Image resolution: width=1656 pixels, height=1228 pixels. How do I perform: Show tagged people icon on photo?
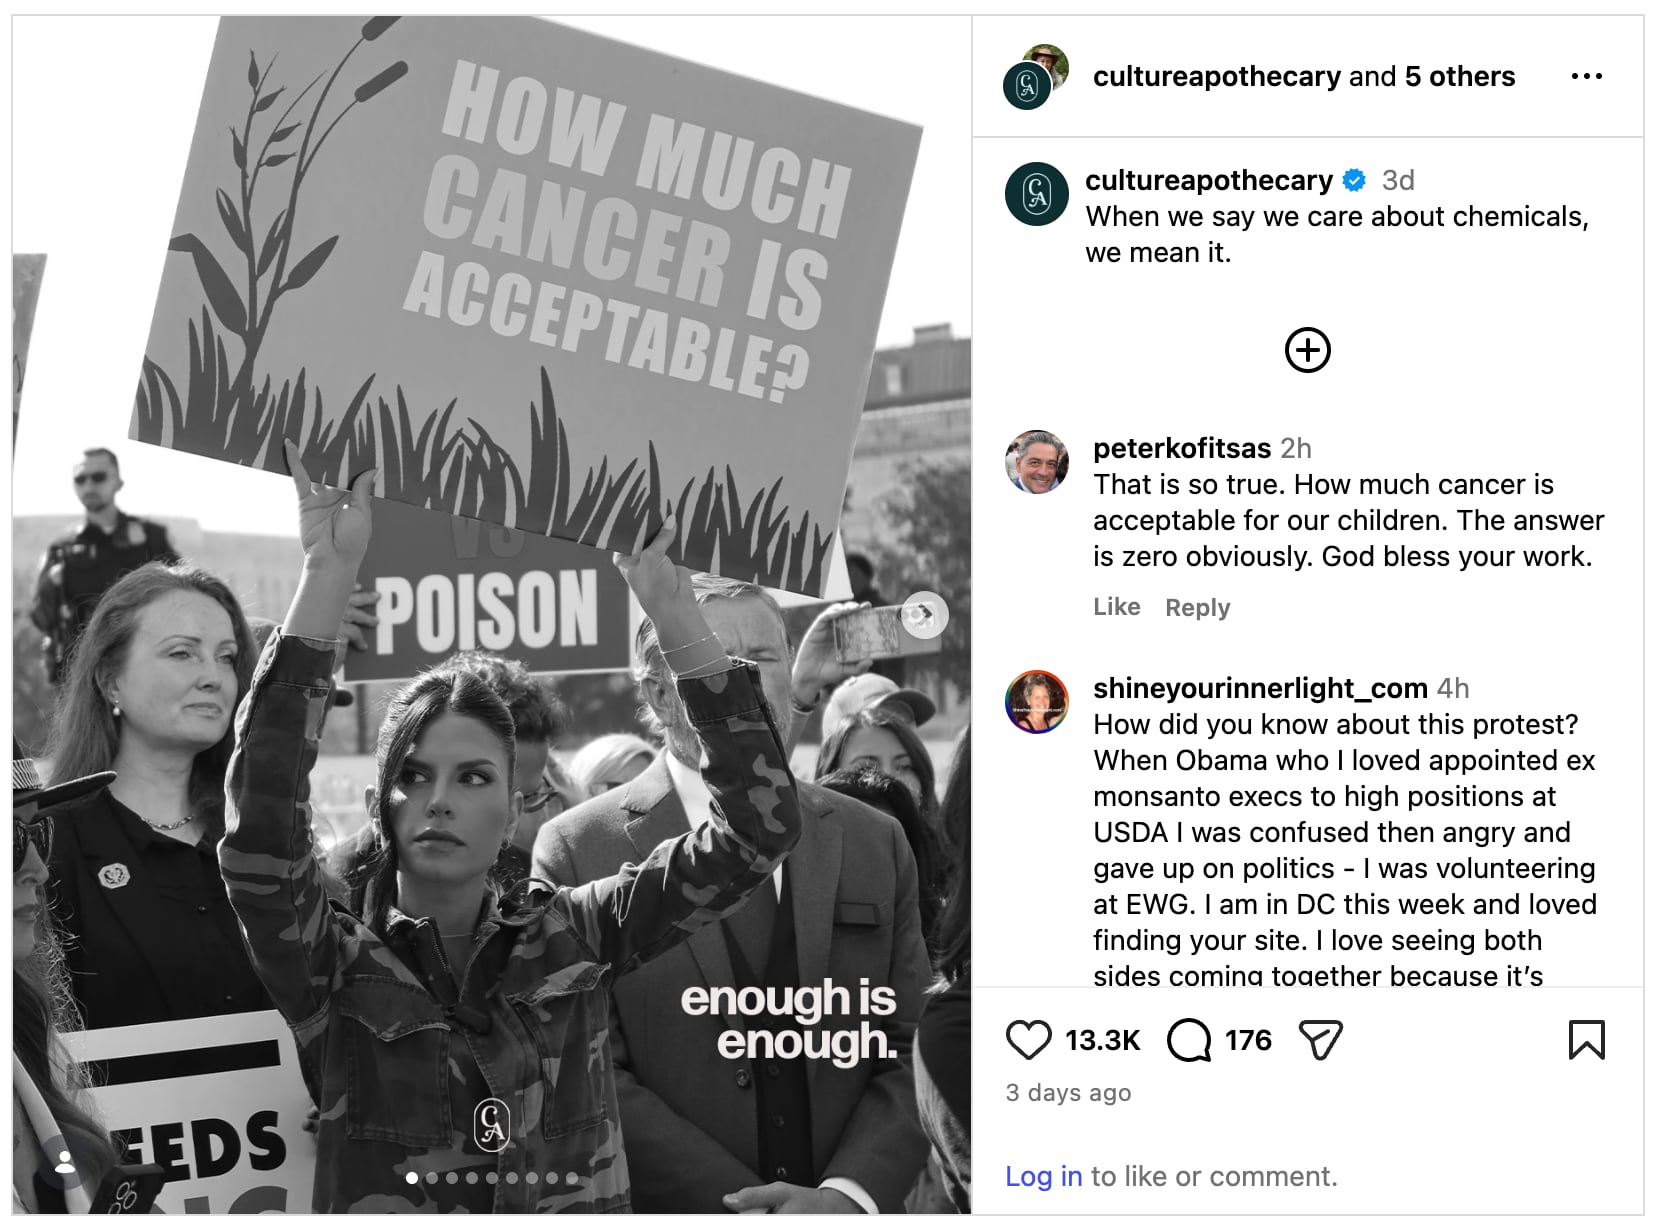pyautogui.click(x=65, y=1162)
